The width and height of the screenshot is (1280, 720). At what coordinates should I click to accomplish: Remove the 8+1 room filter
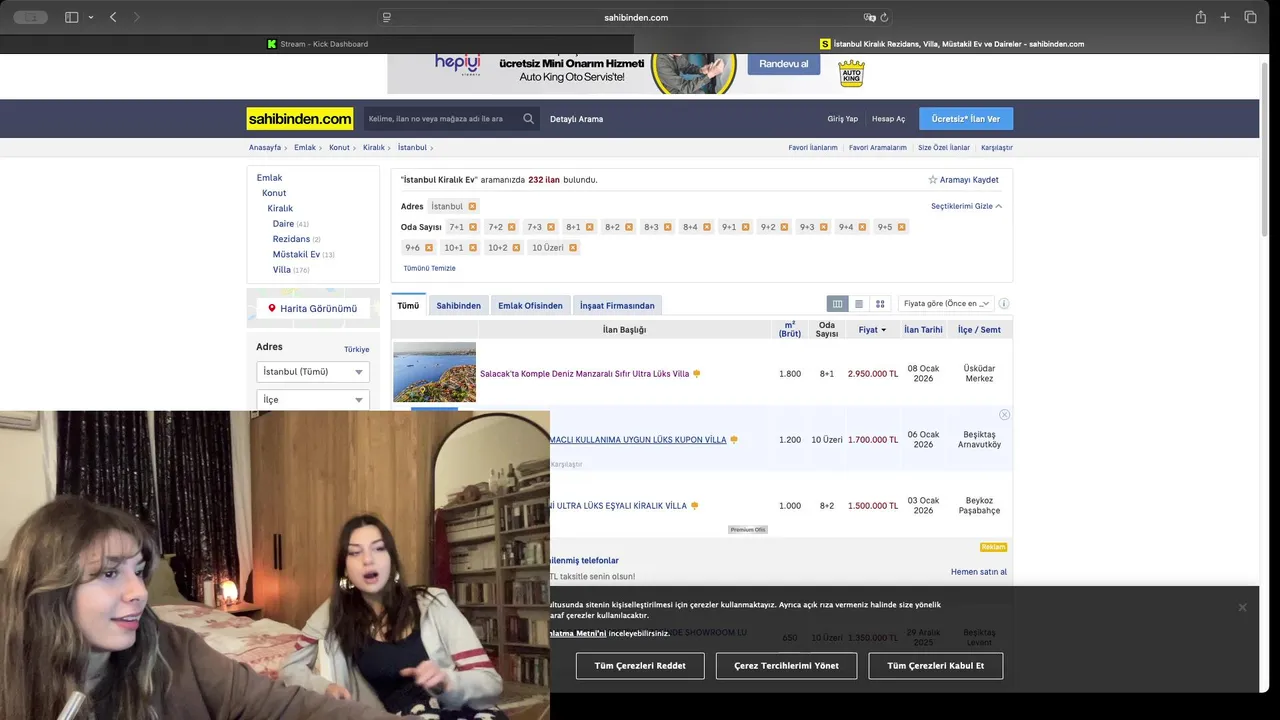pos(590,227)
